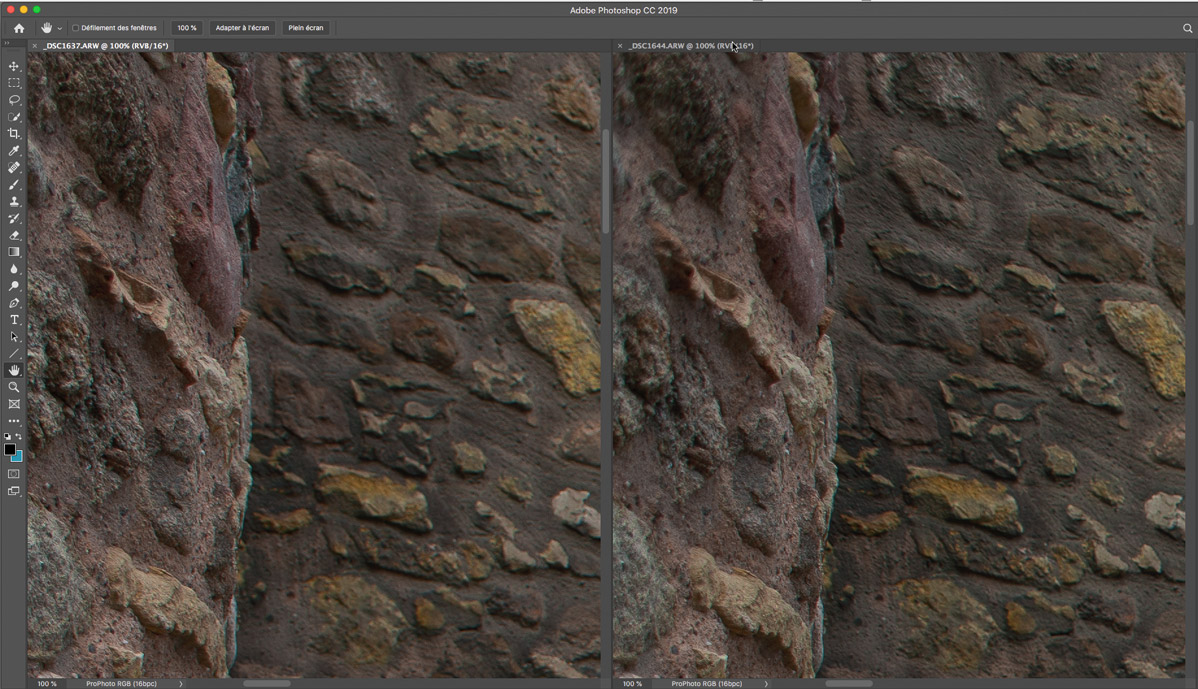Select the Move tool

click(14, 66)
